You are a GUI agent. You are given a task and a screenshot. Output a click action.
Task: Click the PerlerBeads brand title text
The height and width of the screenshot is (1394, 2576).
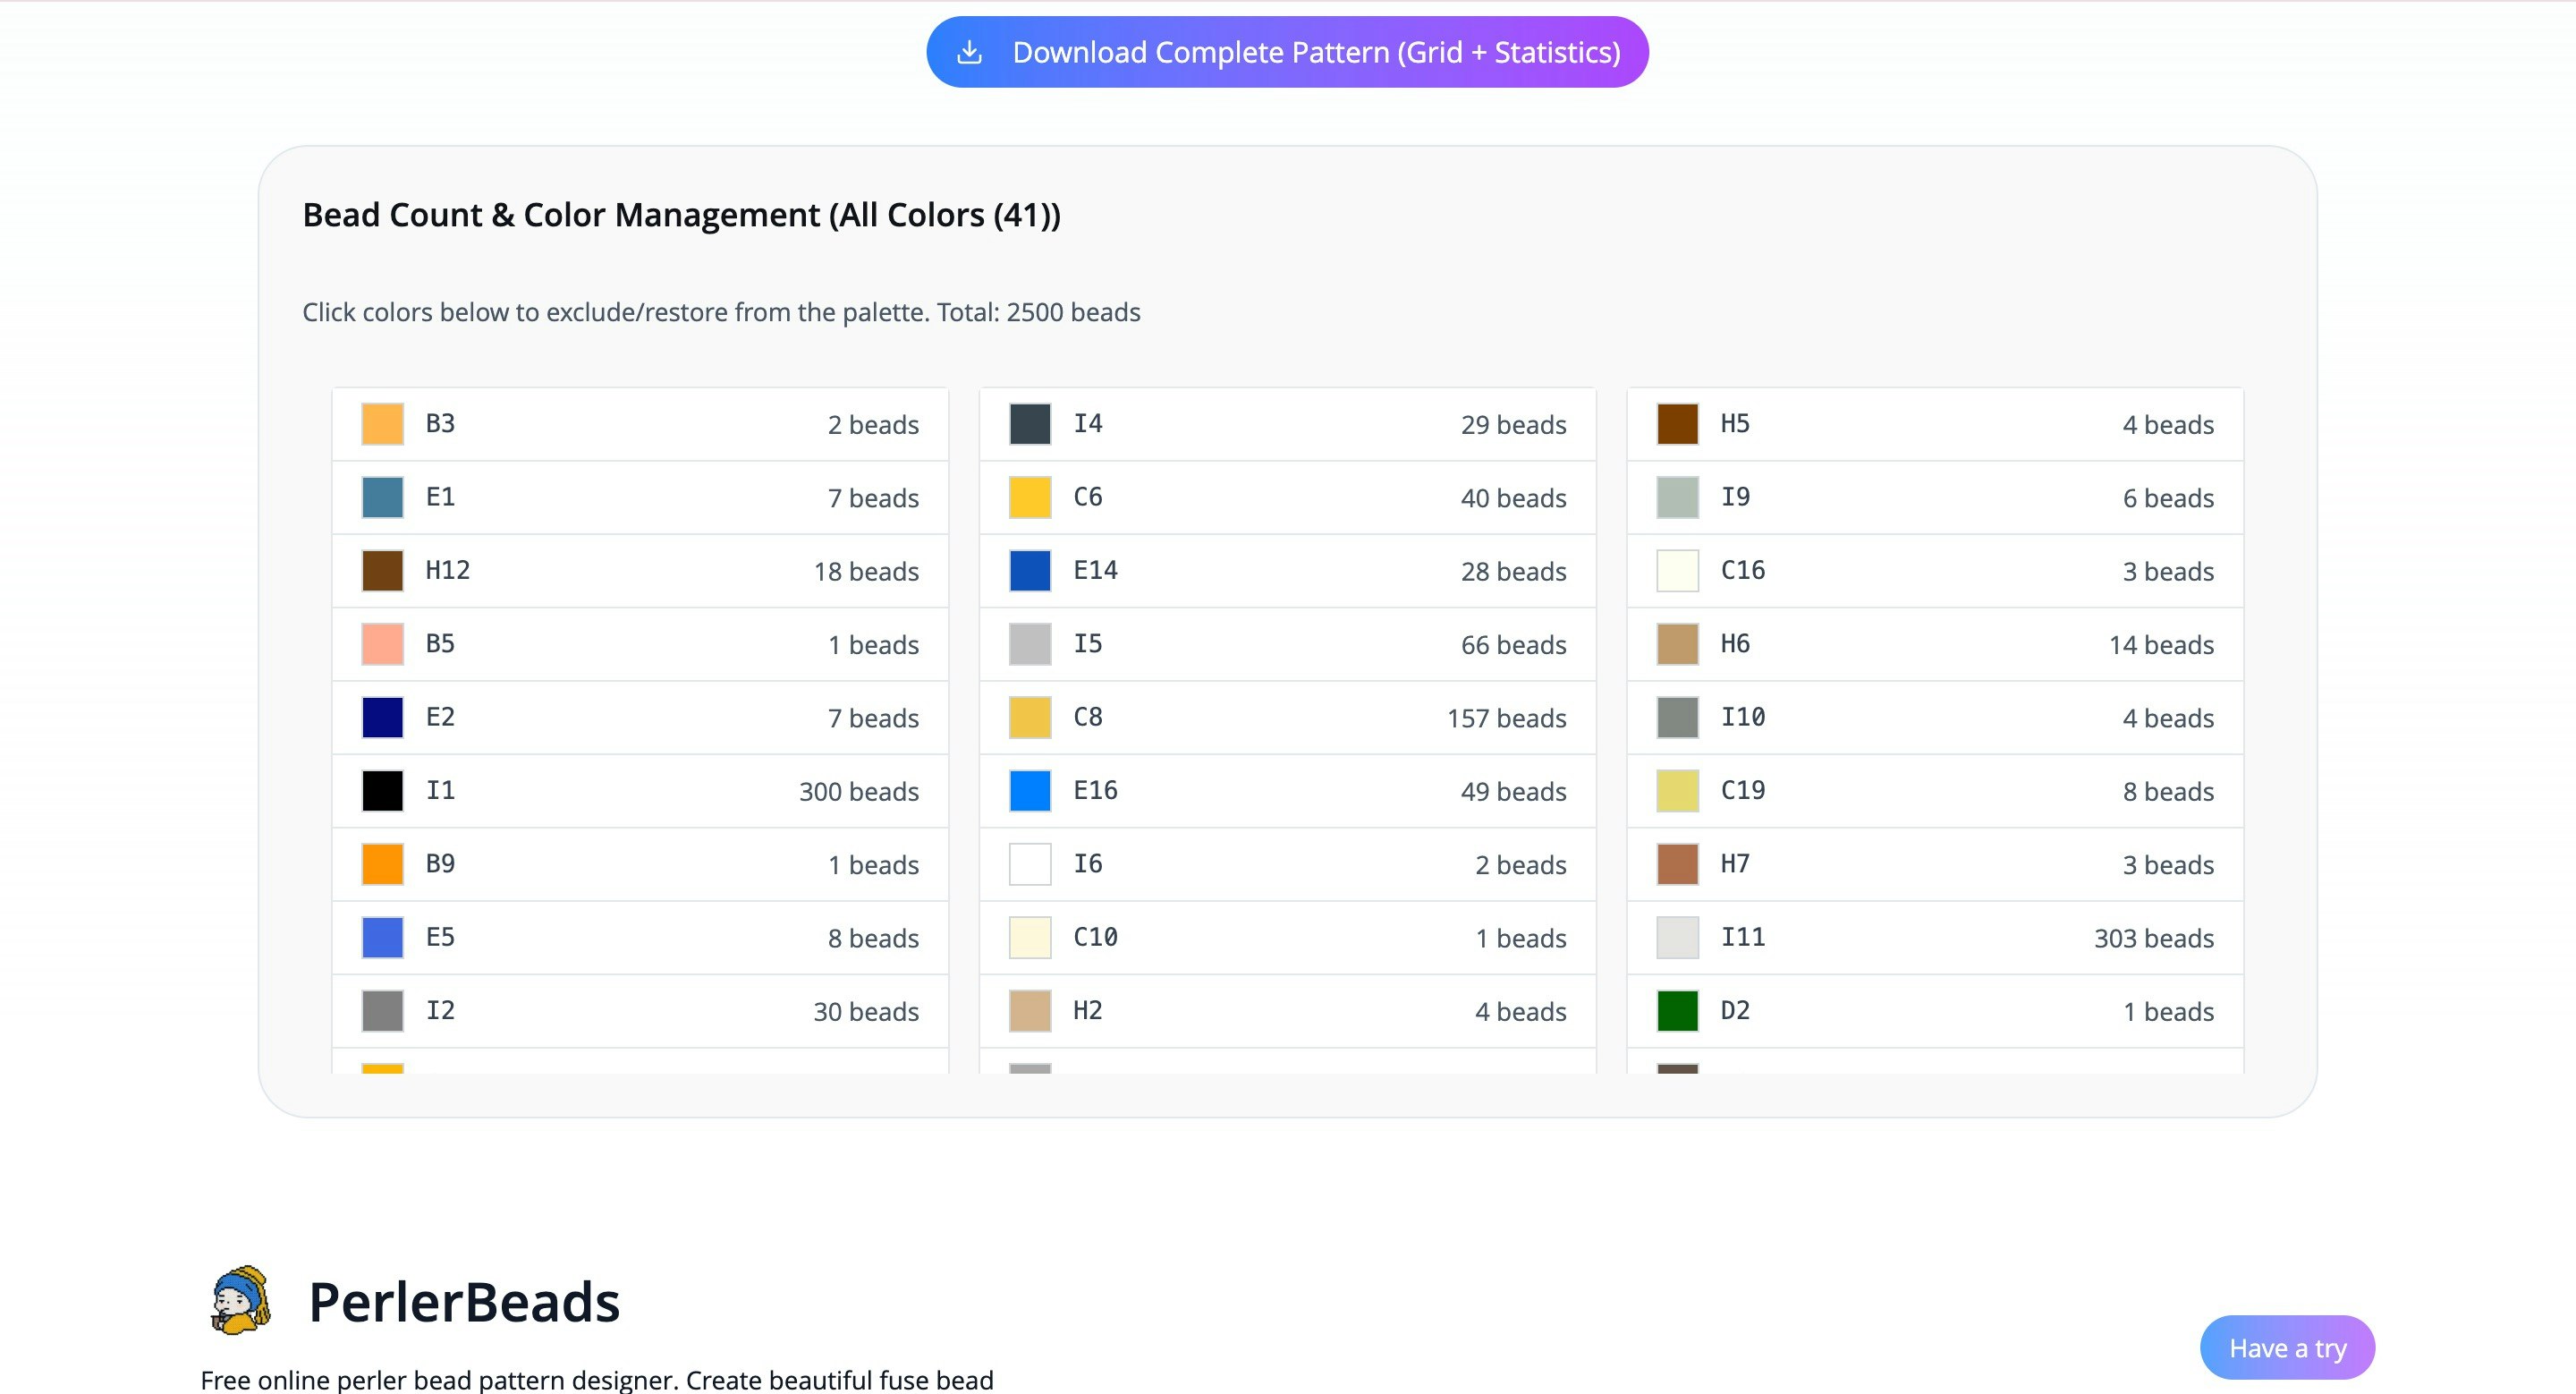tap(464, 1302)
